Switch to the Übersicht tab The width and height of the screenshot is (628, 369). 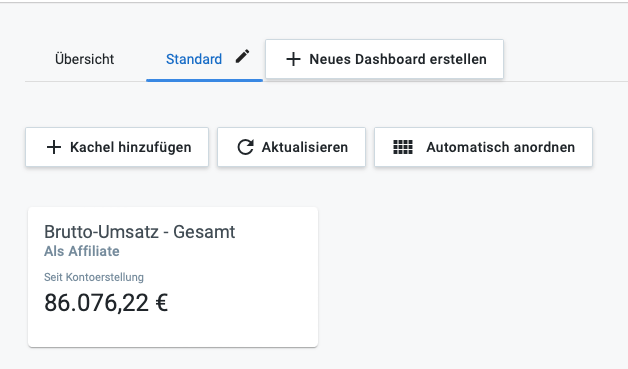click(x=85, y=59)
